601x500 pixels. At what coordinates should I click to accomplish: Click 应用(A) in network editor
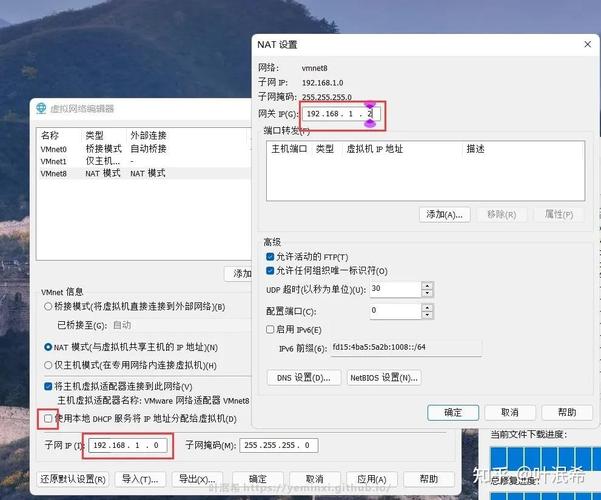372,479
